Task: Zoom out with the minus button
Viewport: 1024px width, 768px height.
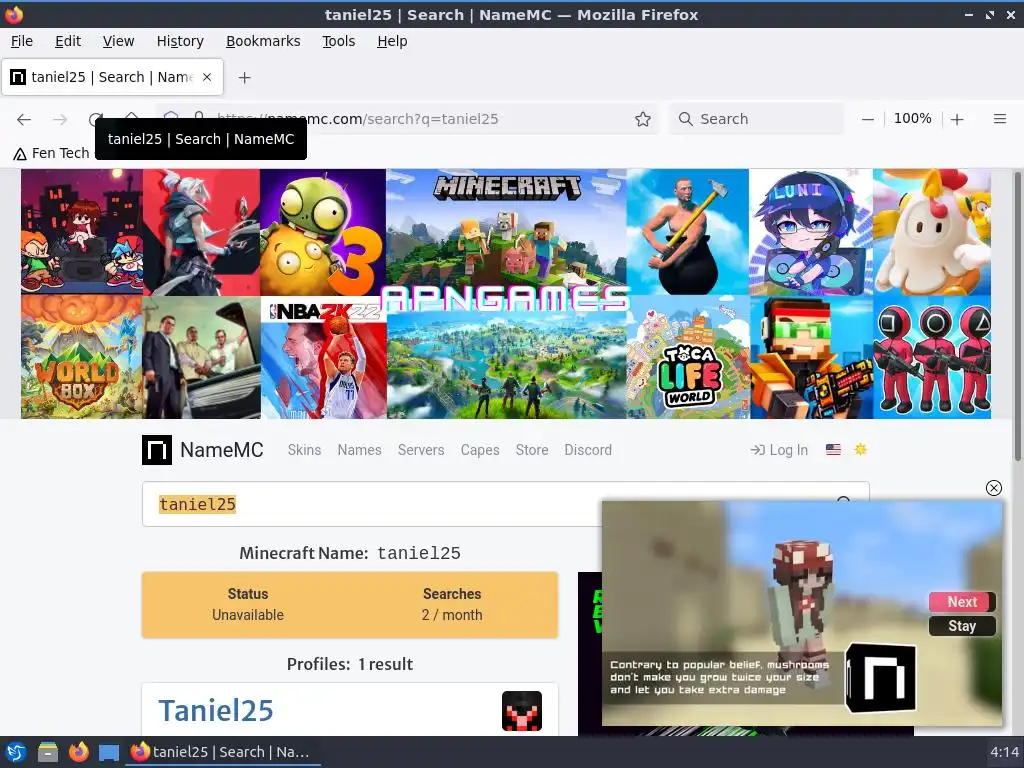Action: pyautogui.click(x=867, y=119)
